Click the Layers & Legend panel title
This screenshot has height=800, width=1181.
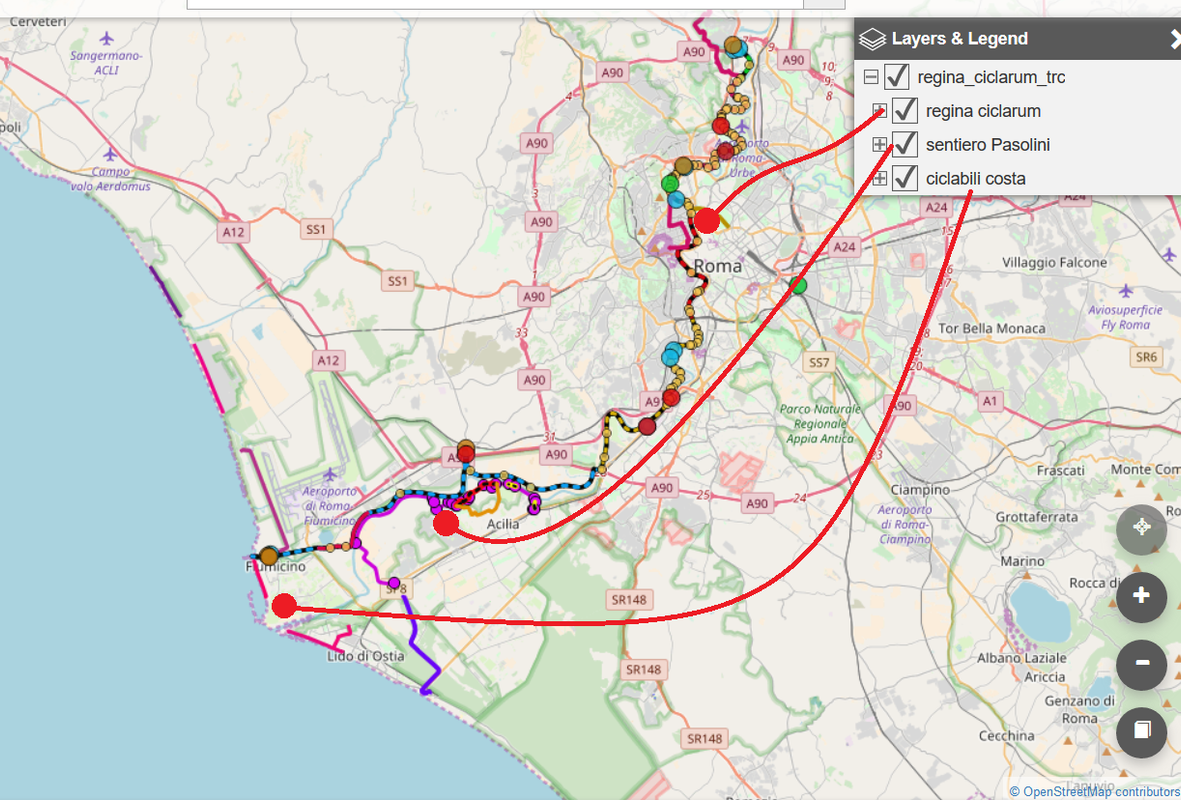960,38
